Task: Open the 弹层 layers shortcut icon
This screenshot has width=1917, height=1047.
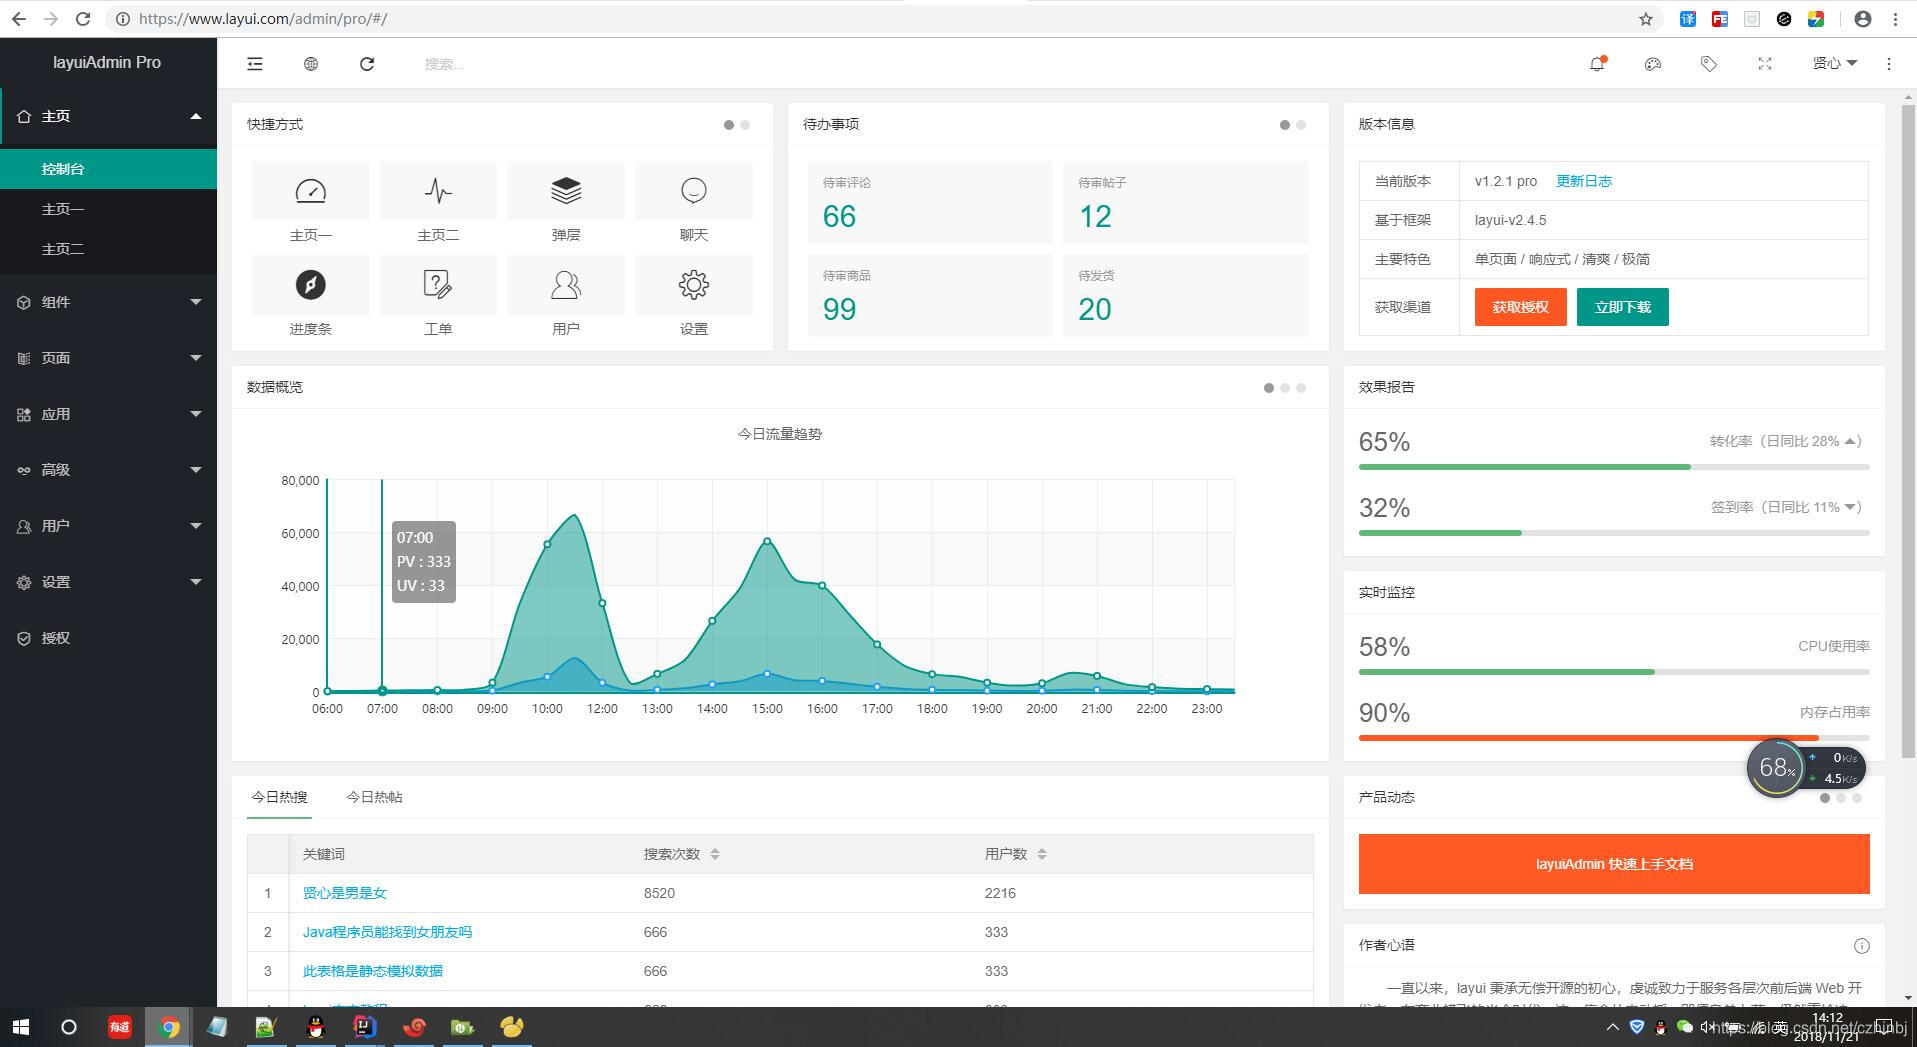Action: pyautogui.click(x=566, y=191)
